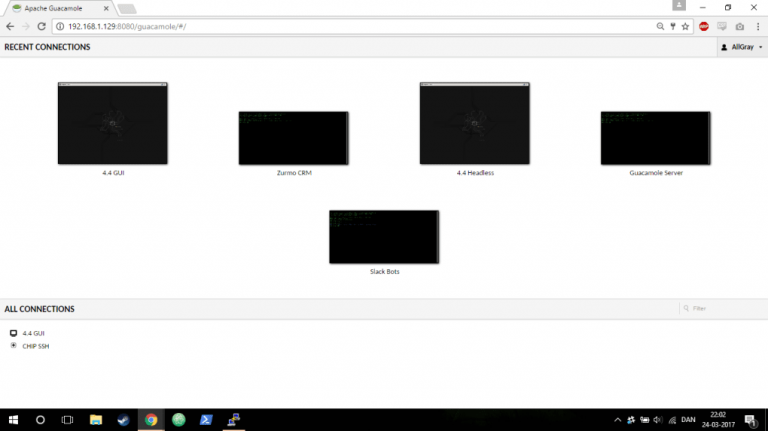768x431 pixels.
Task: Select CHIP SSH in All Connections list
Action: 35,346
